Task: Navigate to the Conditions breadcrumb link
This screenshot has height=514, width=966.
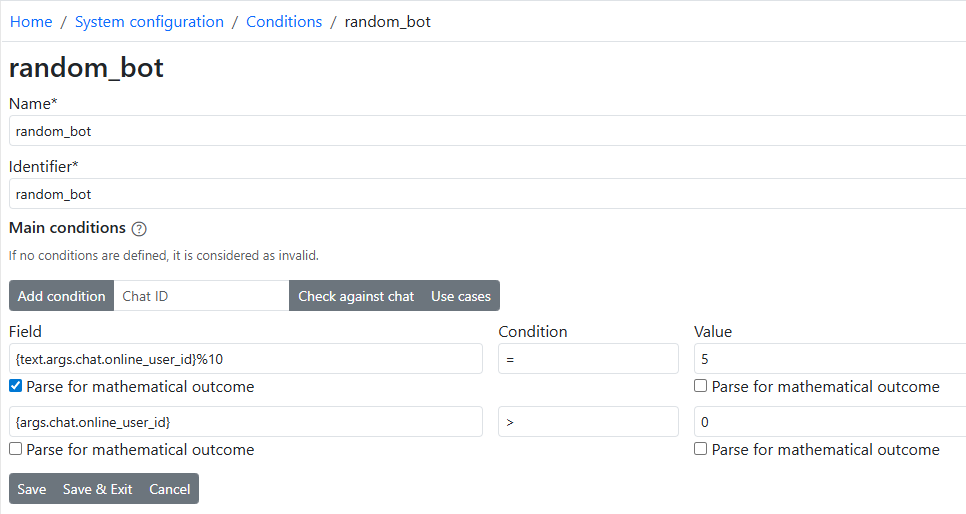Action: (x=284, y=21)
